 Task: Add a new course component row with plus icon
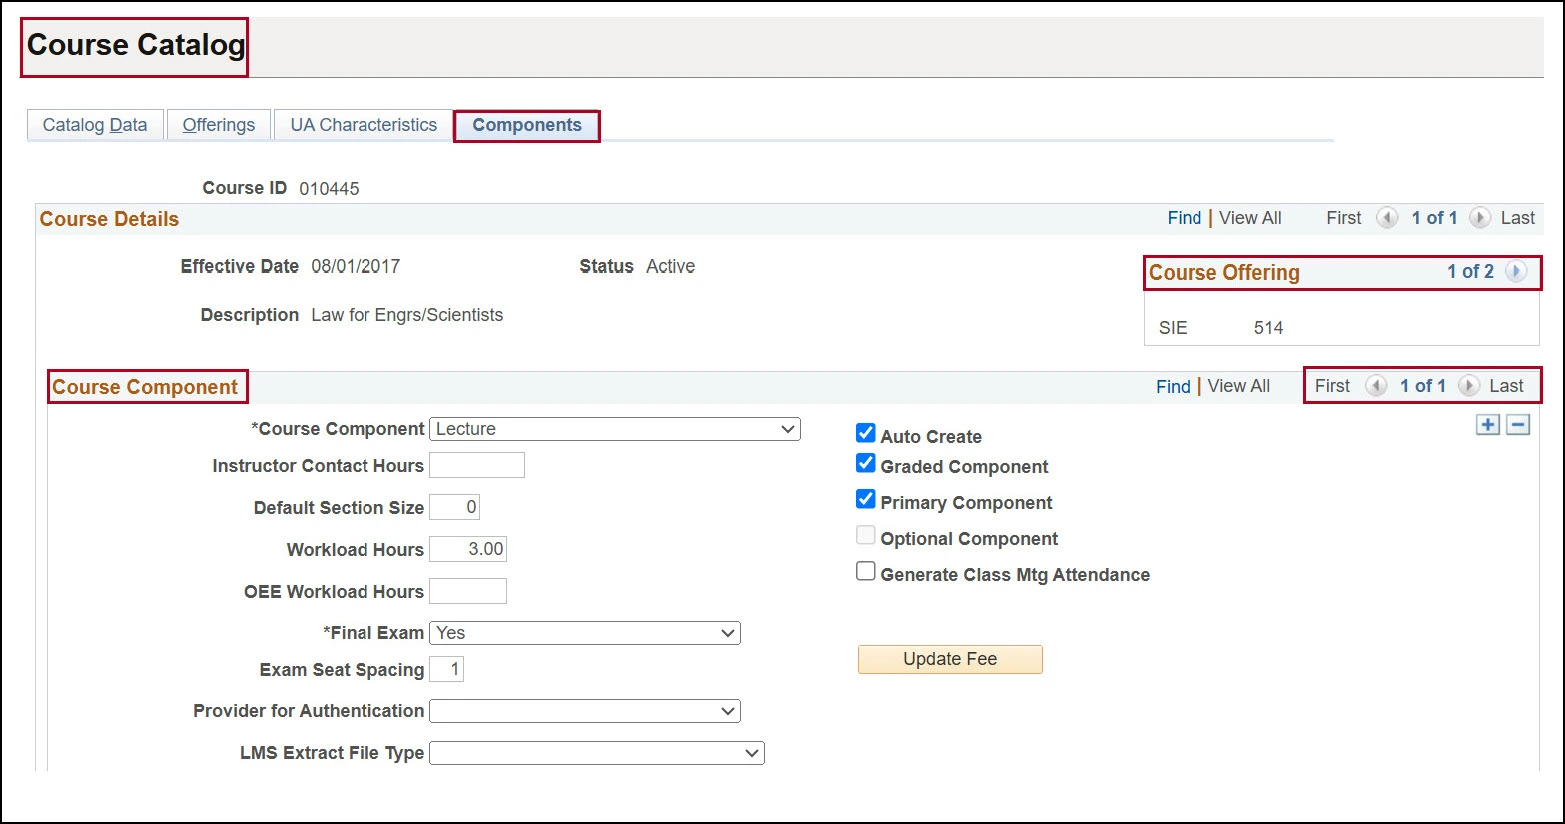1488,425
